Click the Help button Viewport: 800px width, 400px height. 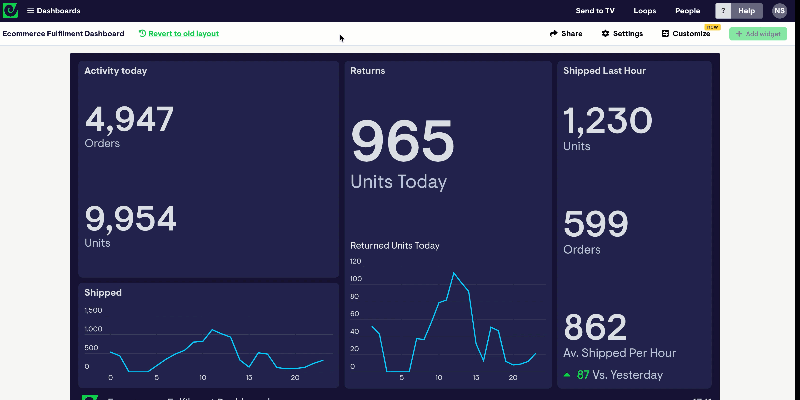coord(746,11)
